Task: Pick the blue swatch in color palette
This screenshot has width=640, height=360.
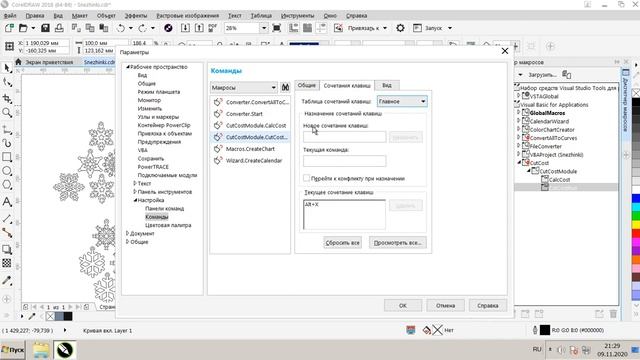Action: click(x=636, y=198)
